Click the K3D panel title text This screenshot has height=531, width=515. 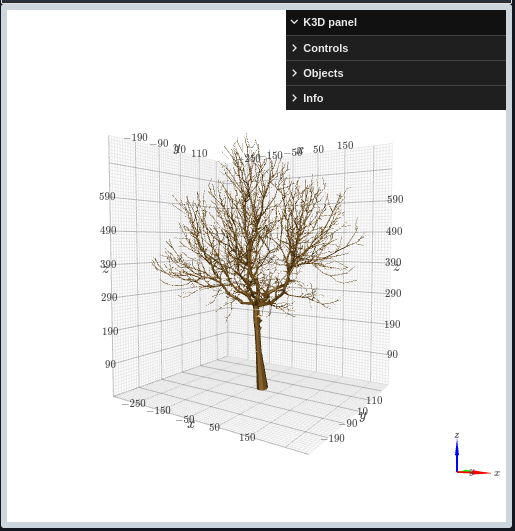[330, 22]
